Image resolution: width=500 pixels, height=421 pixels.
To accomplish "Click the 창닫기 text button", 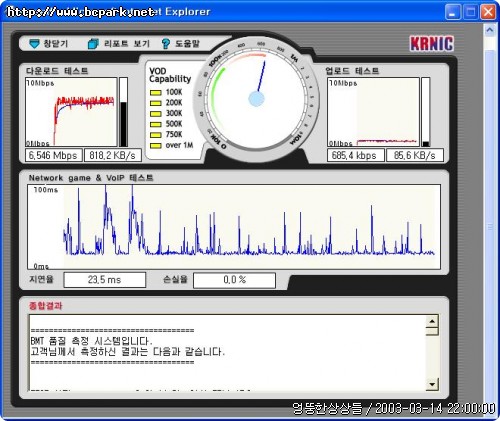I will point(56,44).
